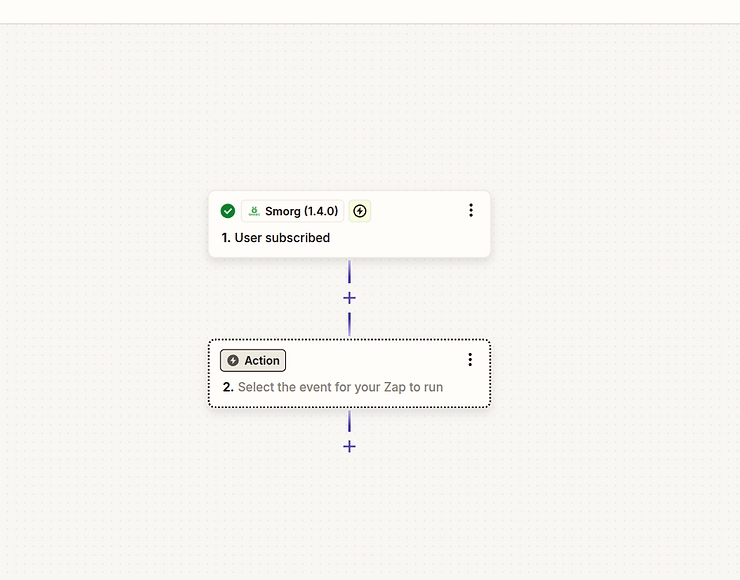Click the Action badge label
Image resolution: width=740 pixels, height=580 pixels.
(262, 361)
